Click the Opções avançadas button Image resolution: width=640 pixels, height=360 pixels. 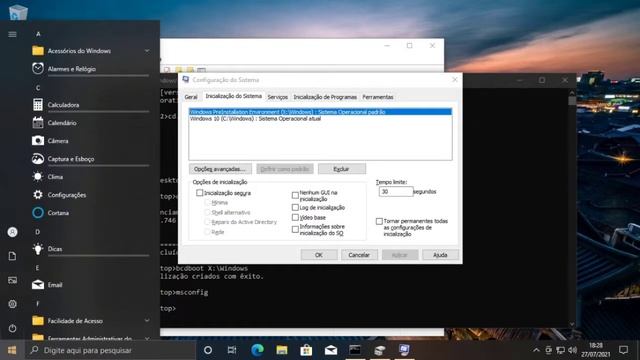point(220,169)
